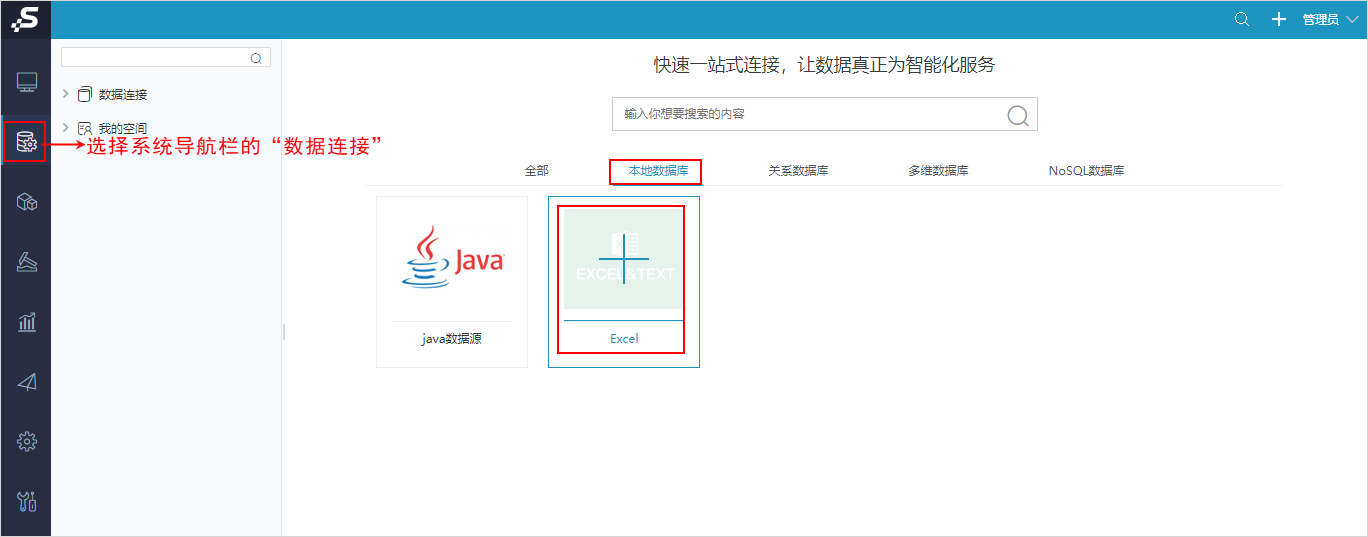Focus the 输入你想要搜索的内容 search field
The width and height of the screenshot is (1368, 537).
tap(825, 114)
